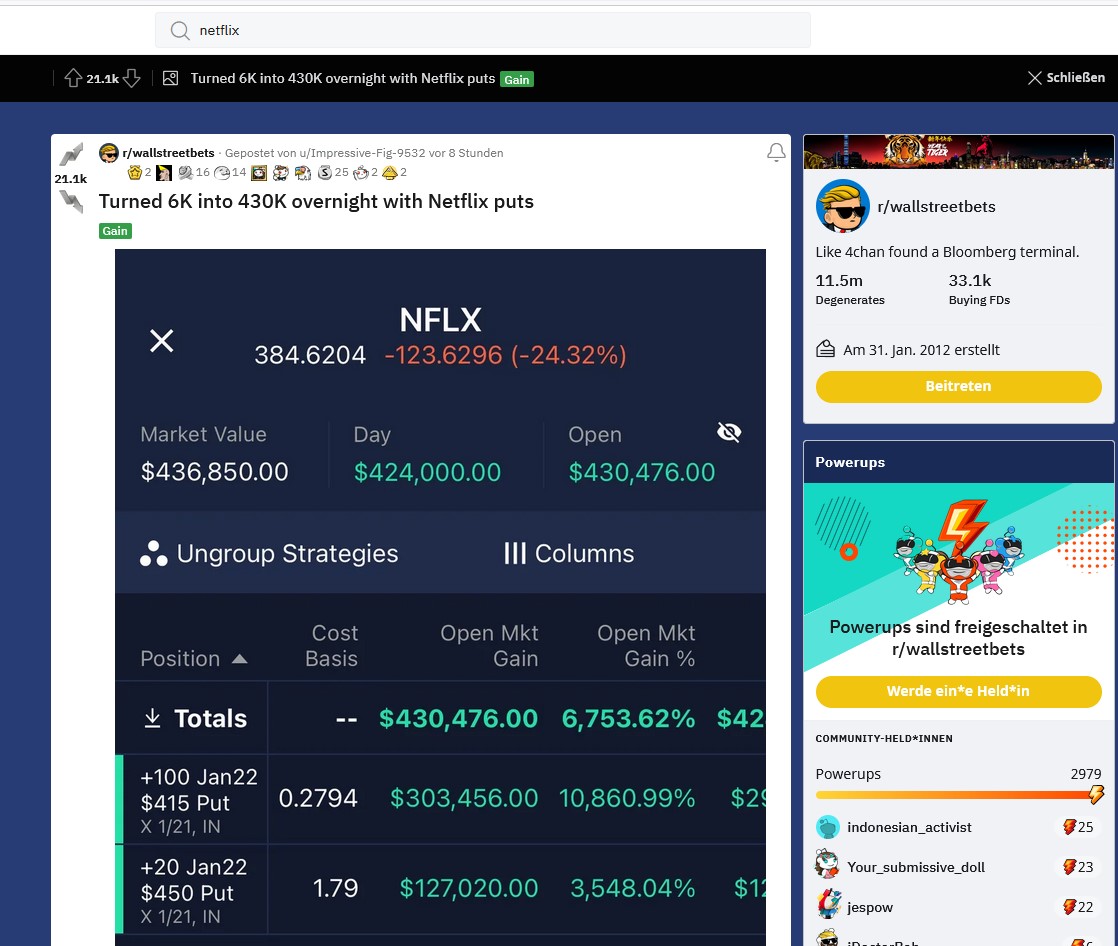This screenshot has width=1118, height=946.
Task: Click gain value $127,020.00
Action: (x=468, y=888)
